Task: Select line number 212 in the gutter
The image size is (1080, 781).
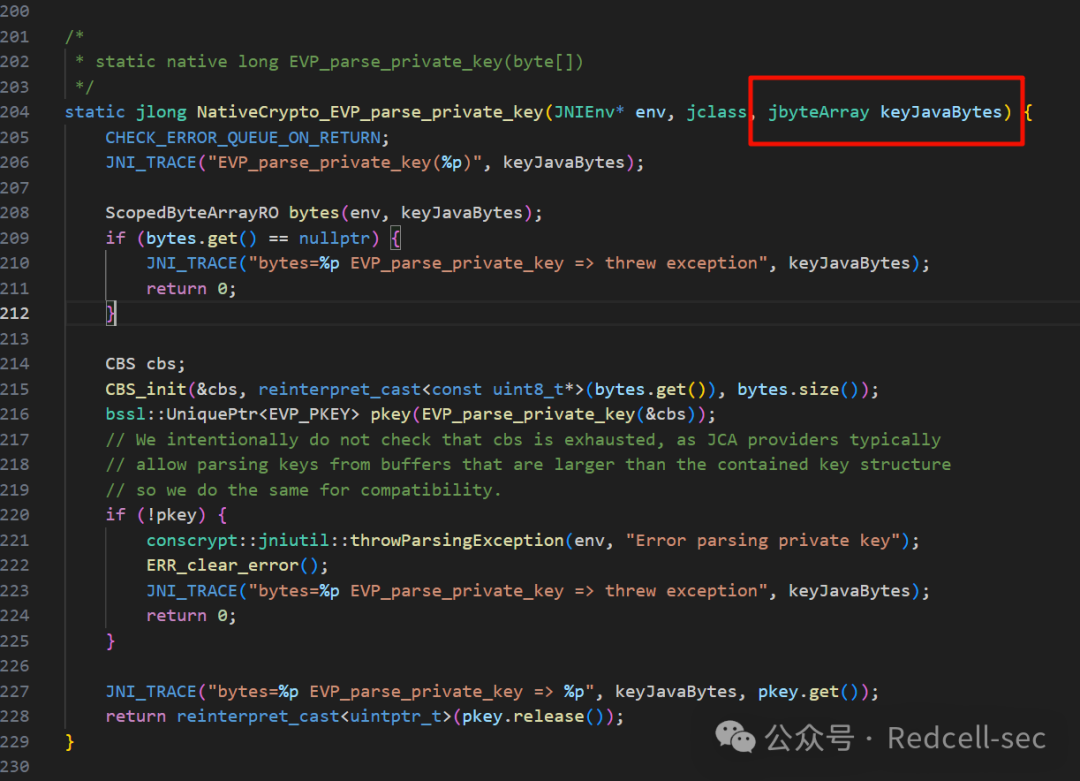Action: tap(15, 313)
